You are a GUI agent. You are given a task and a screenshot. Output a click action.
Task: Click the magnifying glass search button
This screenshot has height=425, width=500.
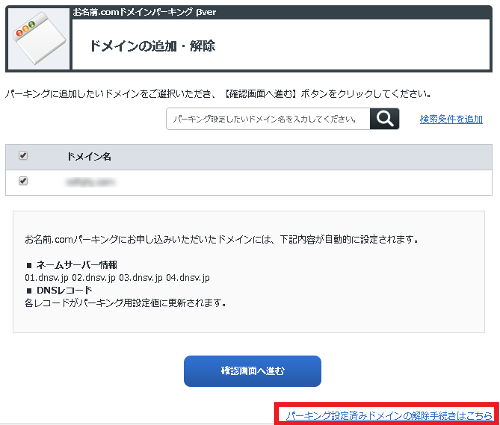[384, 119]
